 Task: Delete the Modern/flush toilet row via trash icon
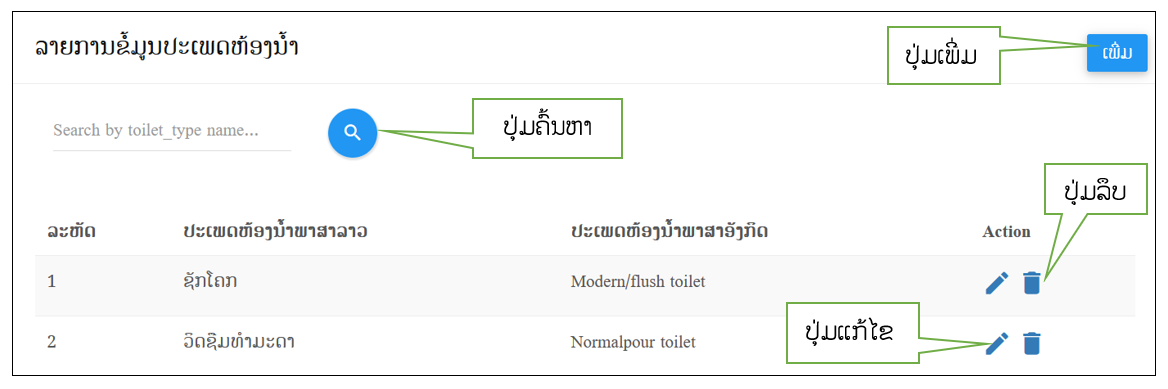coord(1031,283)
